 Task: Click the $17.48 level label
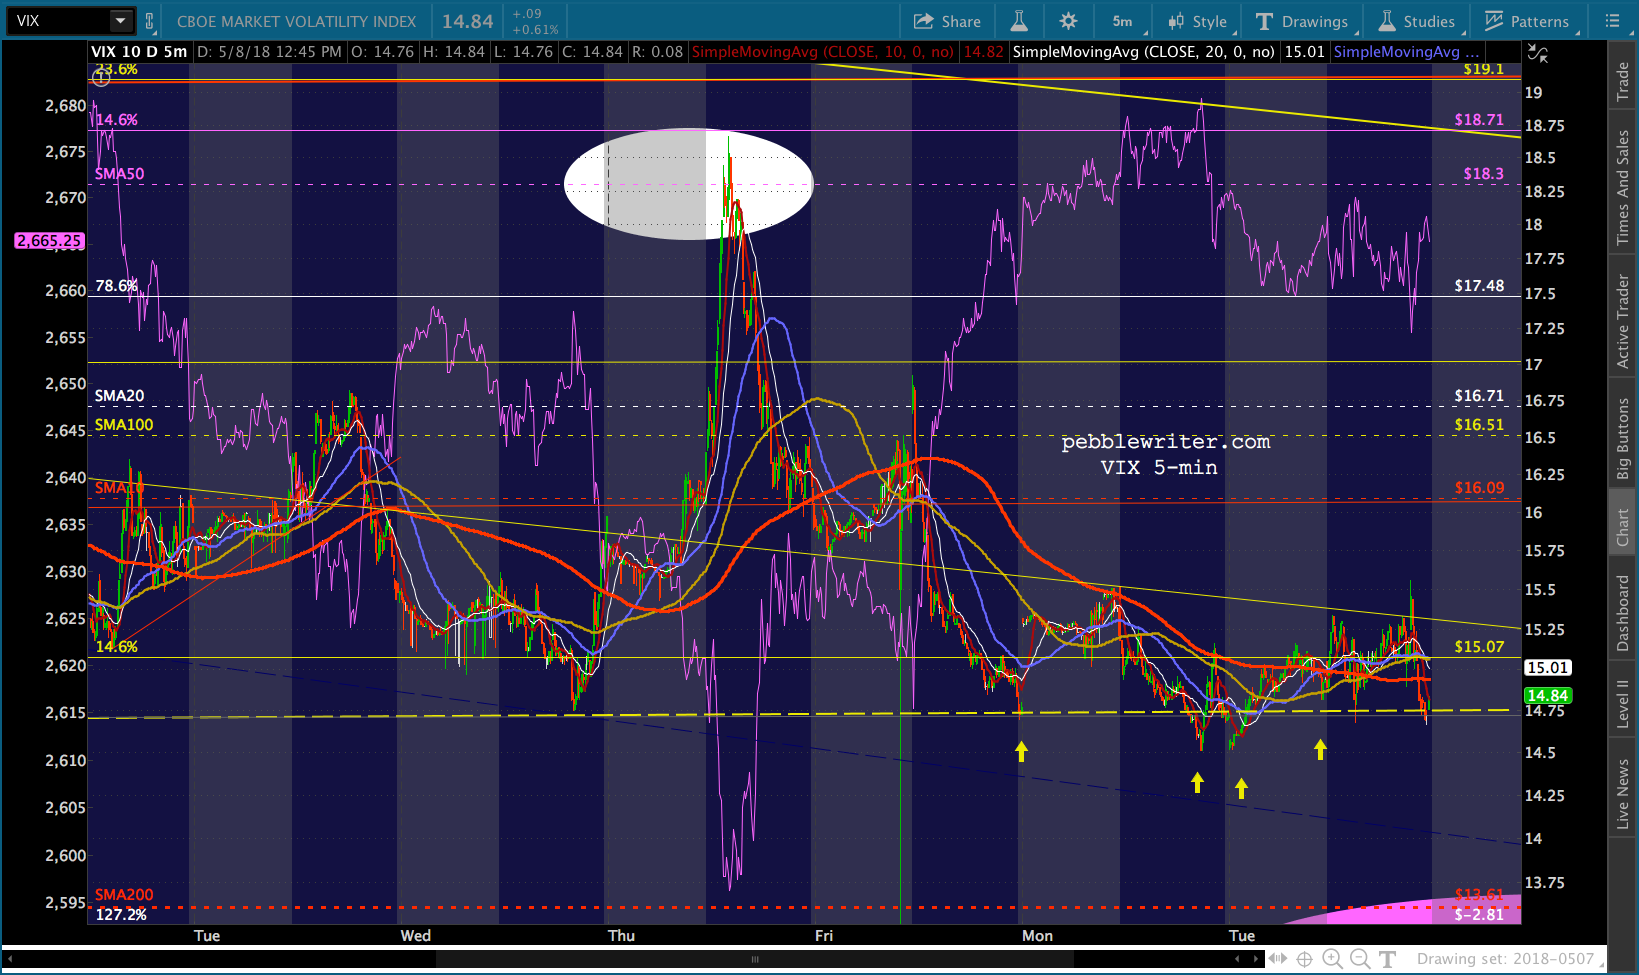1478,286
